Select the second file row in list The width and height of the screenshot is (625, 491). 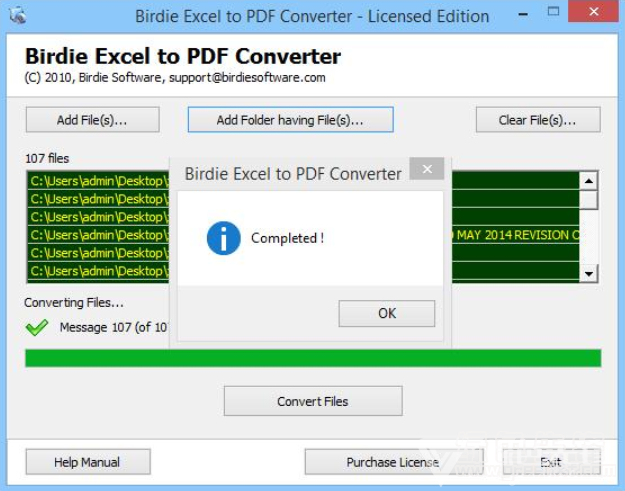[303, 199]
